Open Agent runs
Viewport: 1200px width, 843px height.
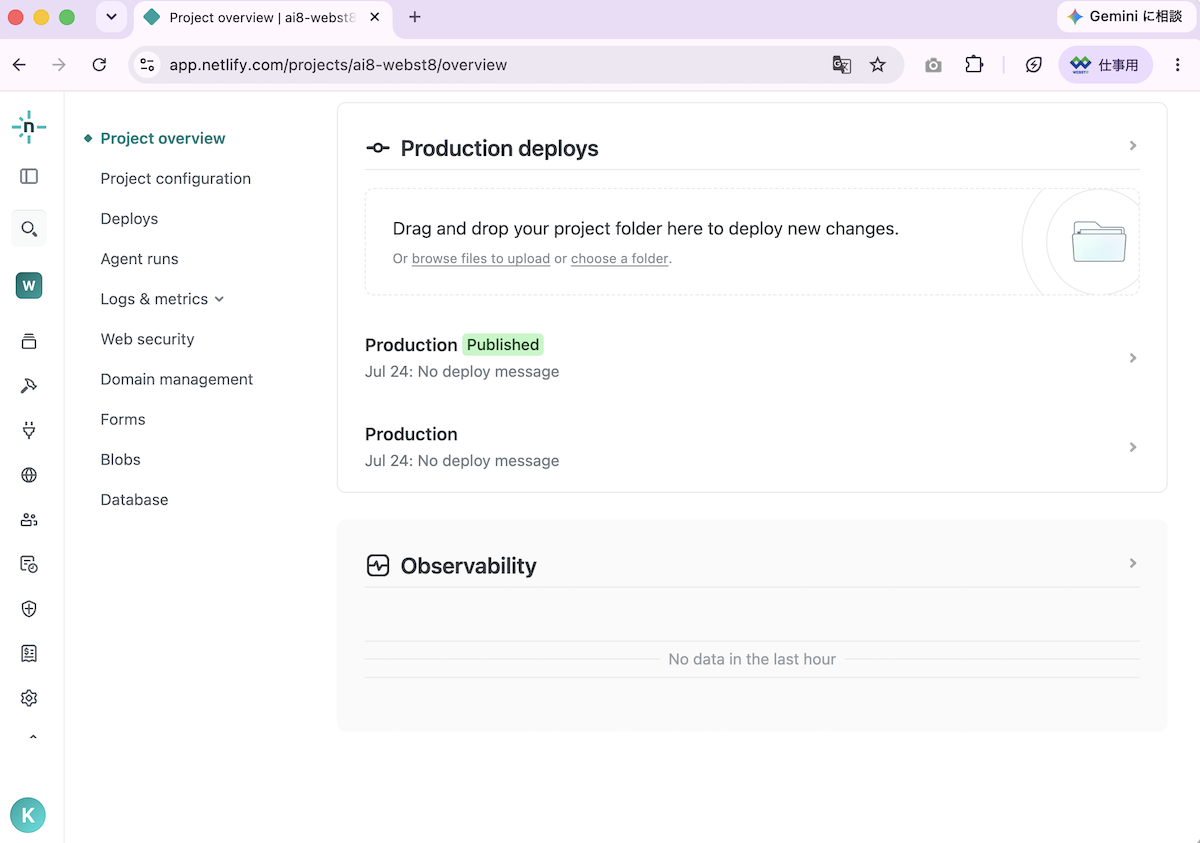pyautogui.click(x=139, y=258)
